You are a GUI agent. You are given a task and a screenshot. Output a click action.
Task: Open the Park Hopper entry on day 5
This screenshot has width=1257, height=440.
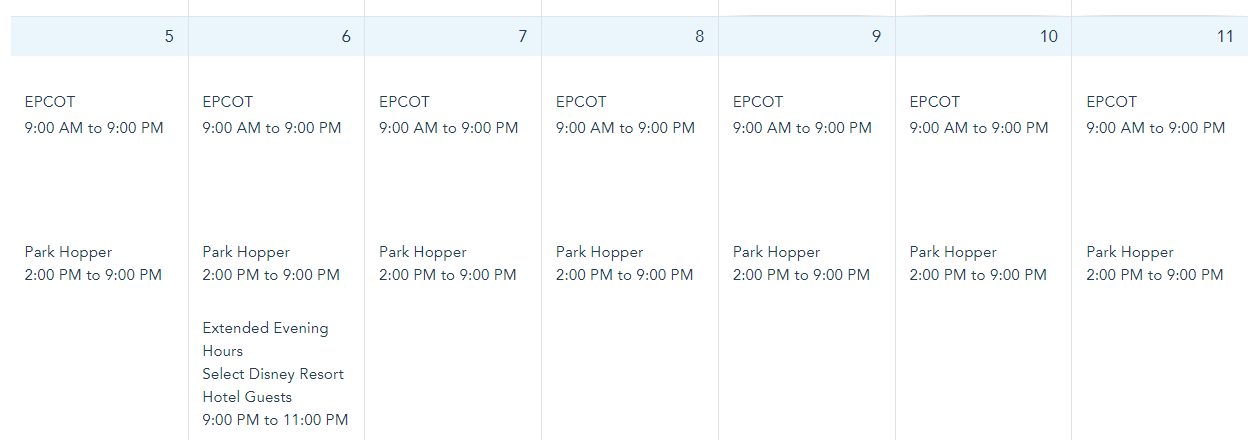(x=68, y=252)
